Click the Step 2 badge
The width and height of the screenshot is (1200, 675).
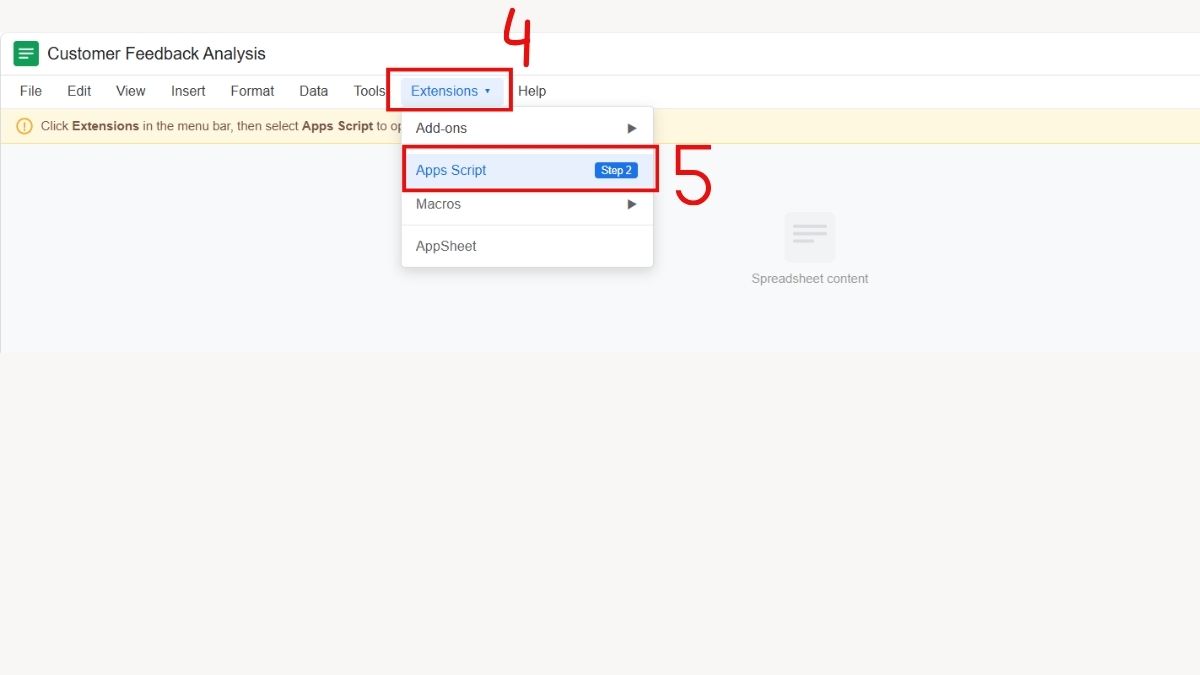click(616, 170)
